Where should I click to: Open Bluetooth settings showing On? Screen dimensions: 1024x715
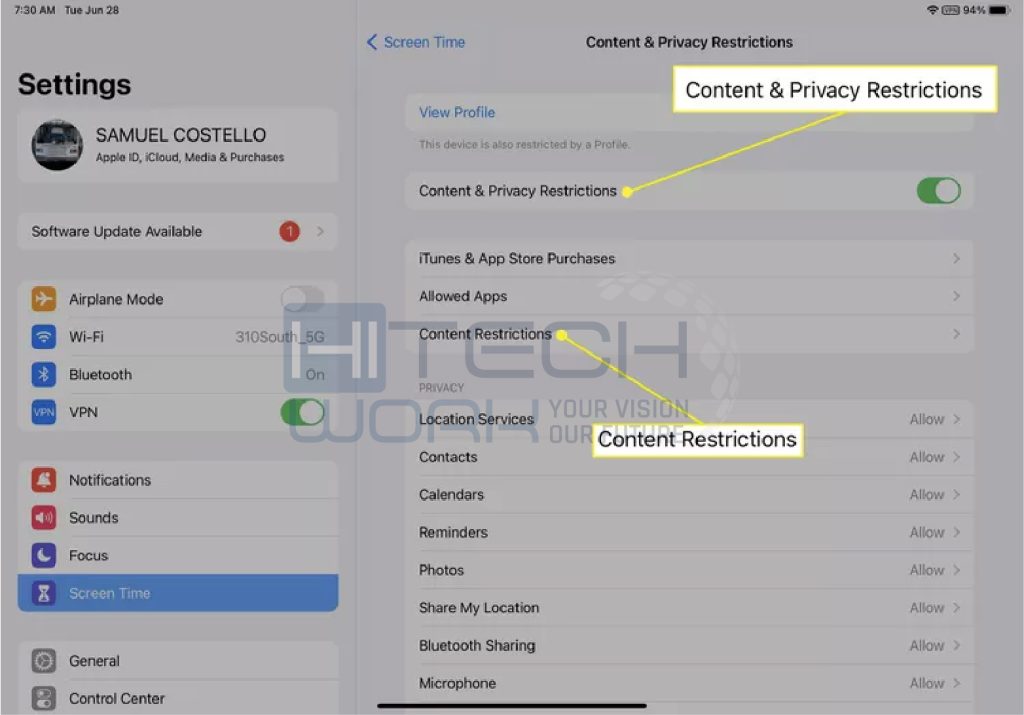click(178, 374)
